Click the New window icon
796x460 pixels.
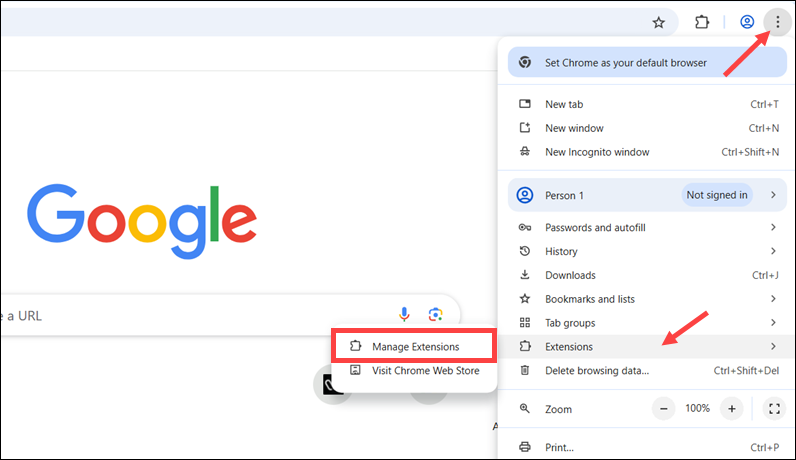(x=525, y=128)
